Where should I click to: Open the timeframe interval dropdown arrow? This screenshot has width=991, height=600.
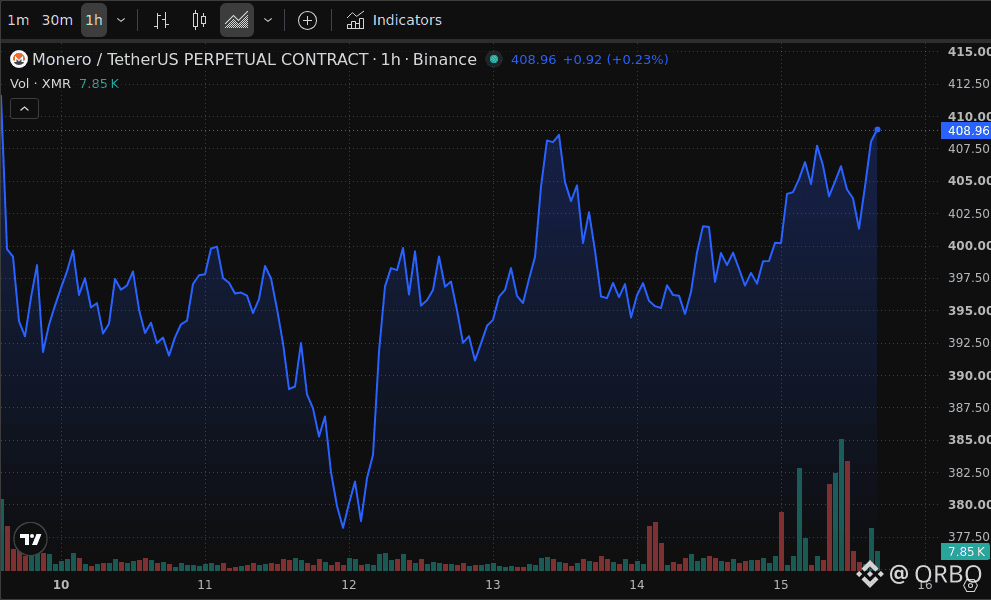coord(121,20)
